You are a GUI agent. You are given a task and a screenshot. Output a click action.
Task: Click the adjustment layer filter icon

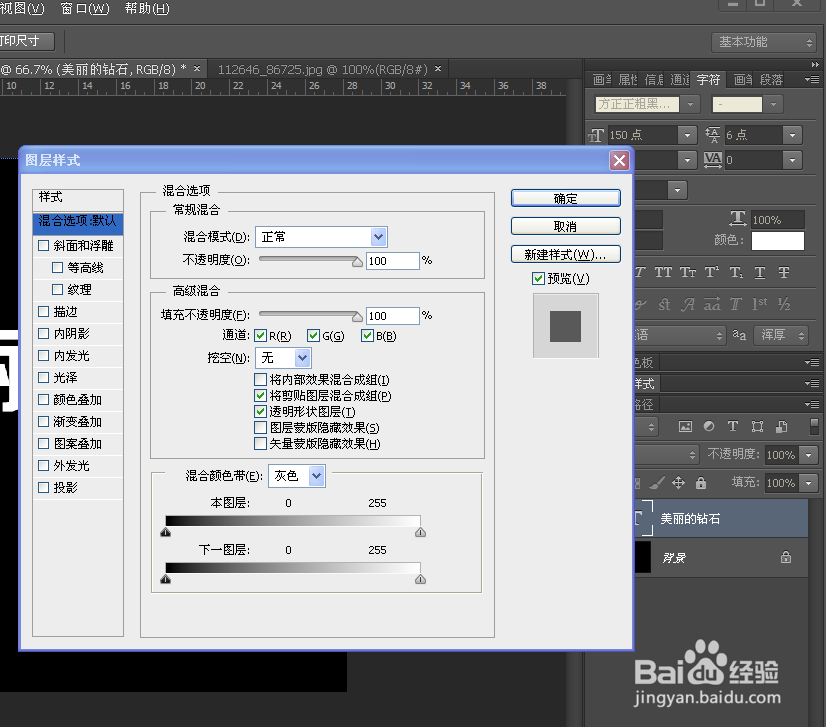click(x=711, y=427)
